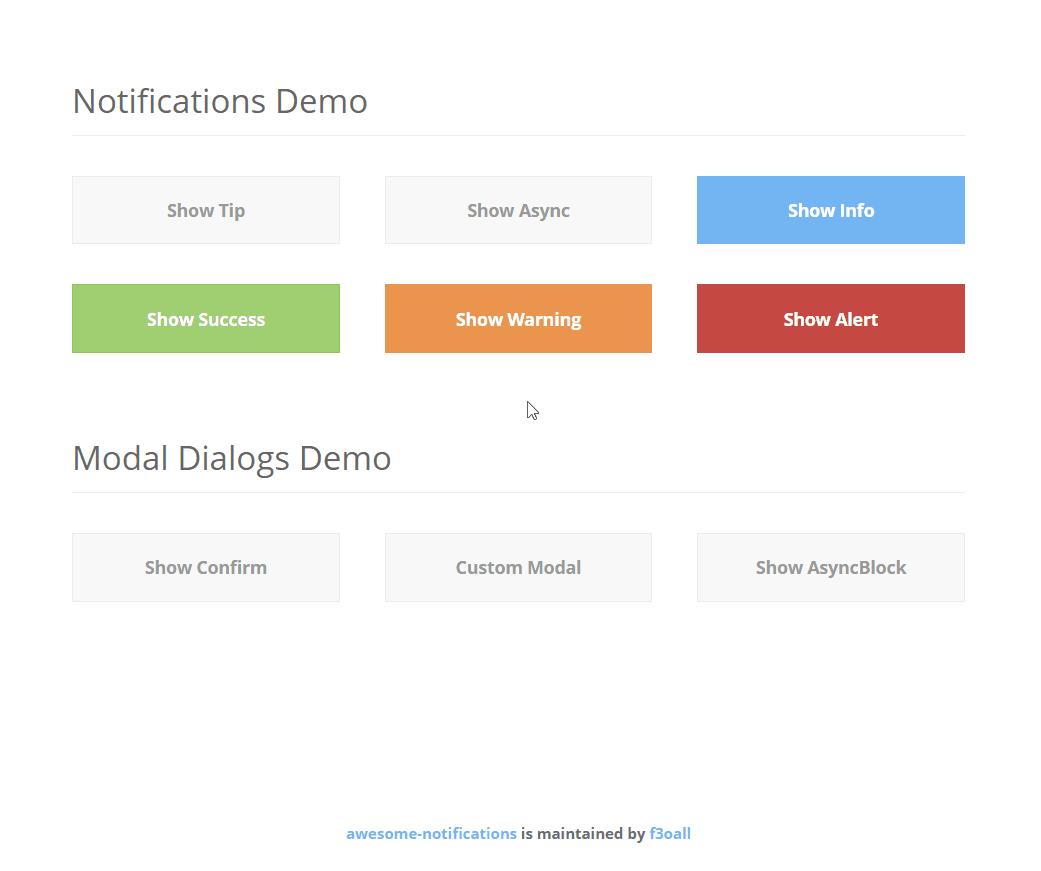Click the Show Tip button
1041x871 pixels.
click(x=206, y=210)
